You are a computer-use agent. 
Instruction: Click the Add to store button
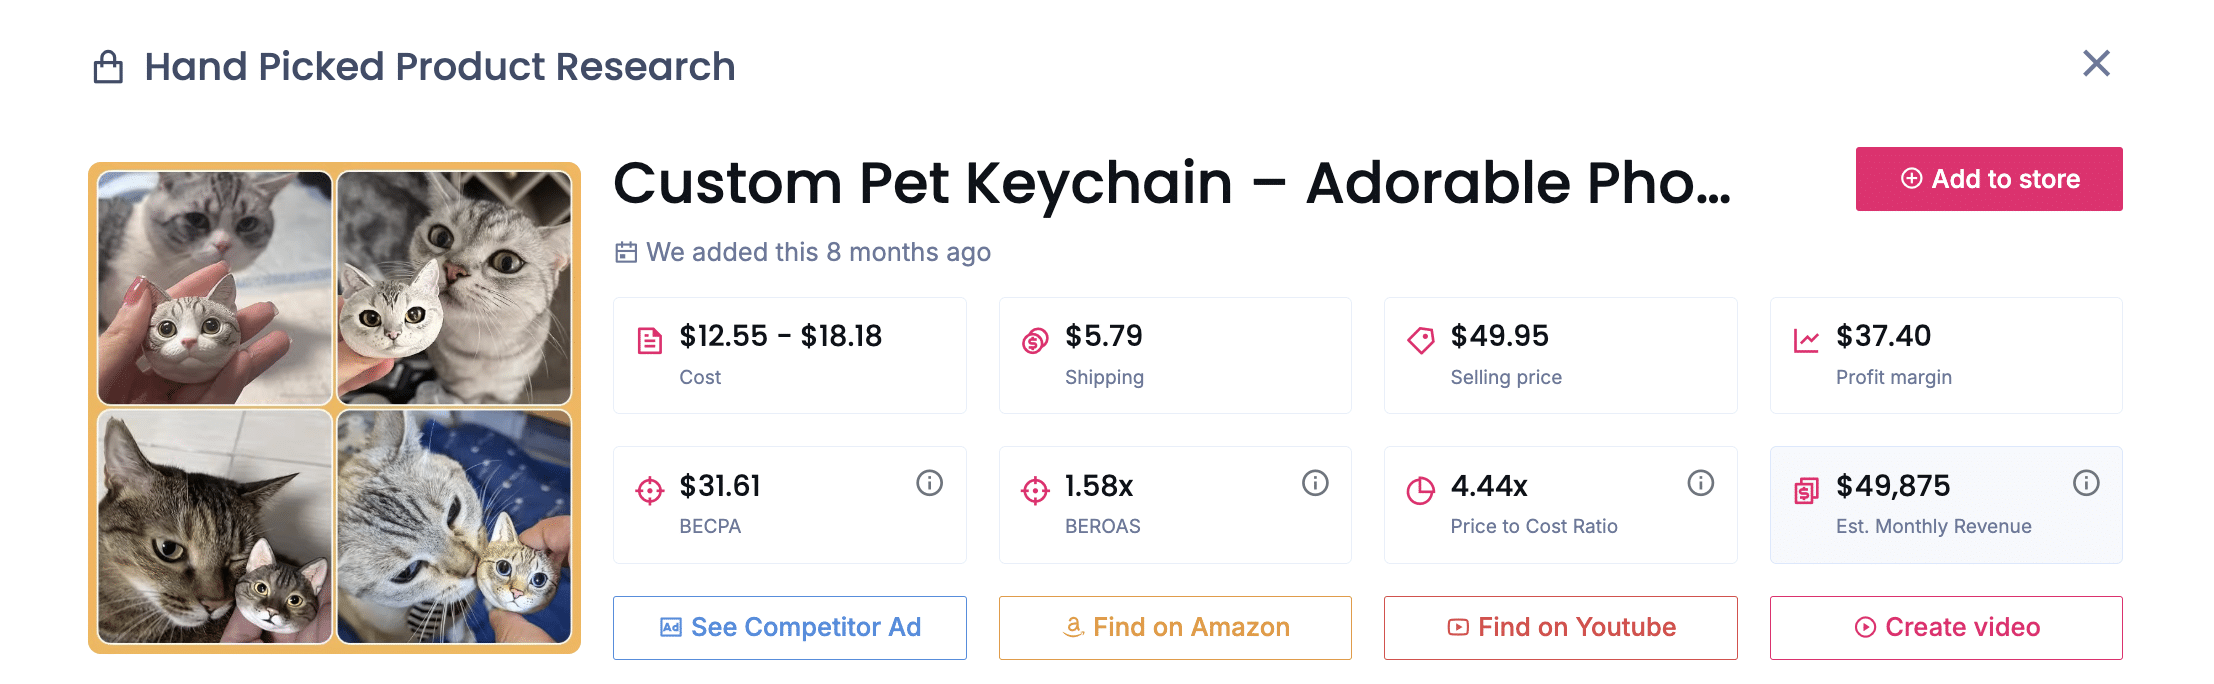1988,179
